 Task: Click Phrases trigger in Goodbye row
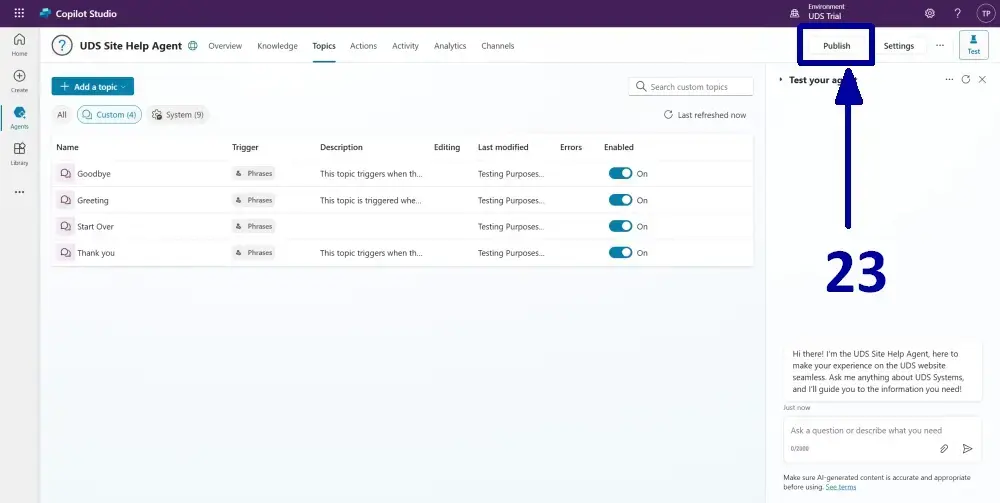click(254, 173)
